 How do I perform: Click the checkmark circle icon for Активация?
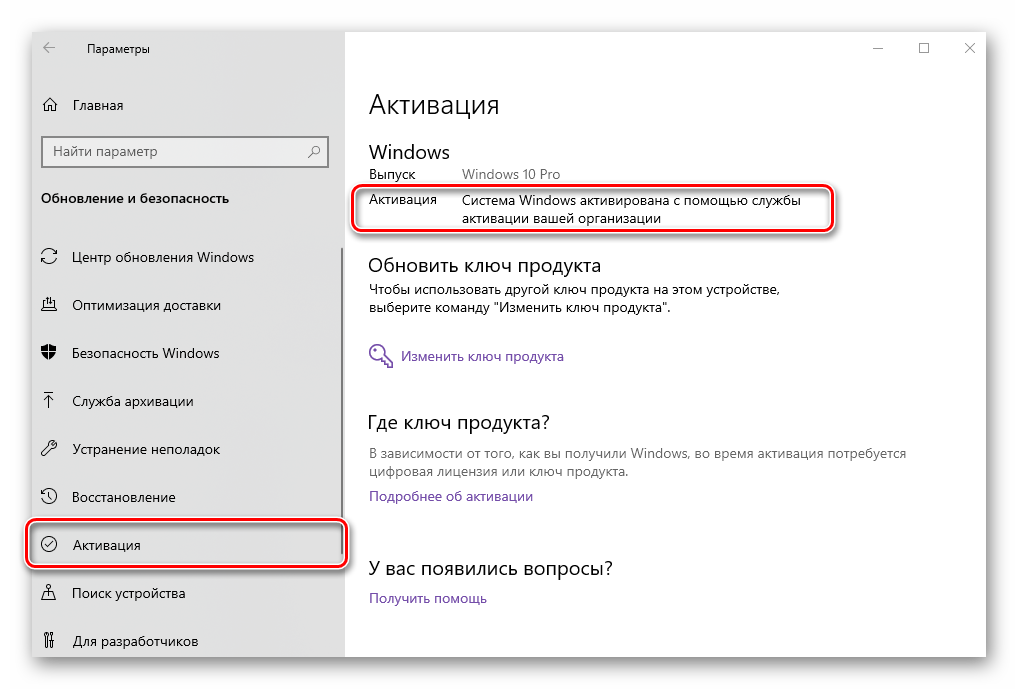click(x=49, y=544)
